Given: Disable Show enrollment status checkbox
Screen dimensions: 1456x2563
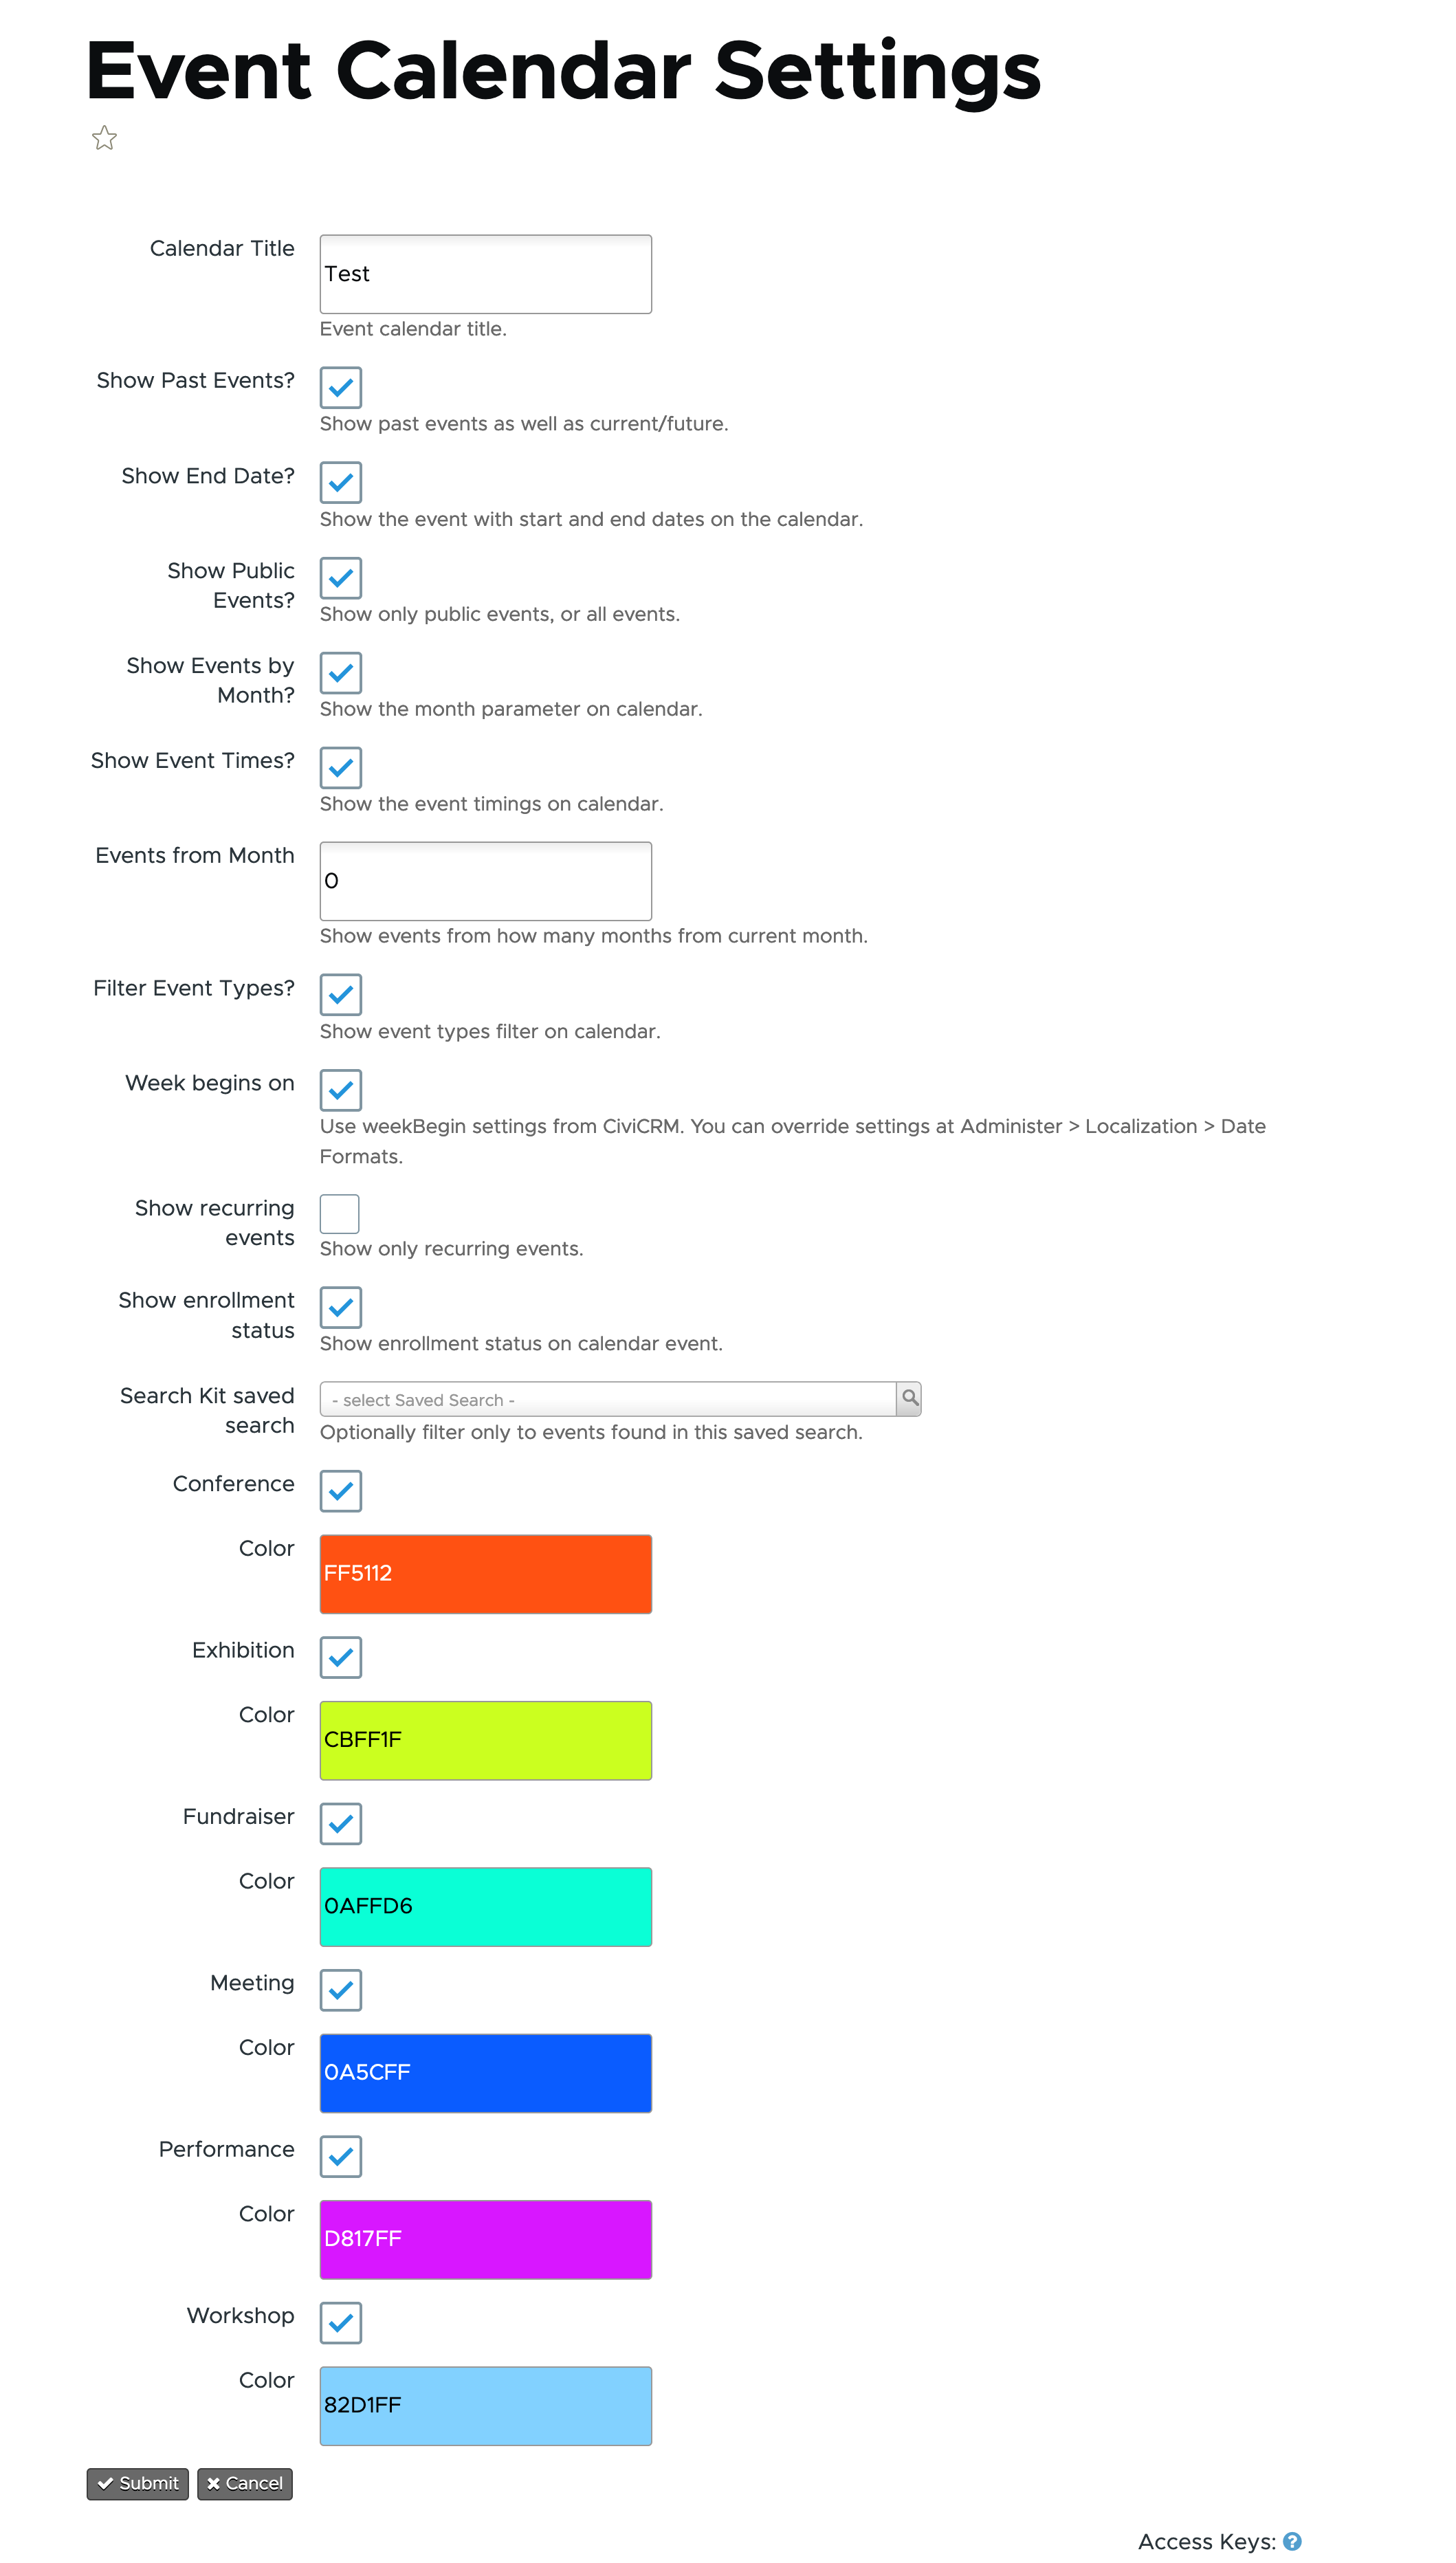Looking at the screenshot, I should [x=341, y=1307].
